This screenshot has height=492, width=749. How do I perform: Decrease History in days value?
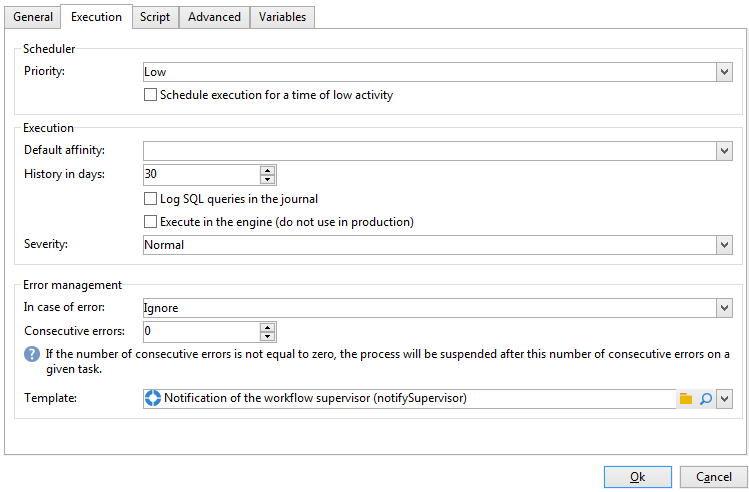(x=267, y=179)
